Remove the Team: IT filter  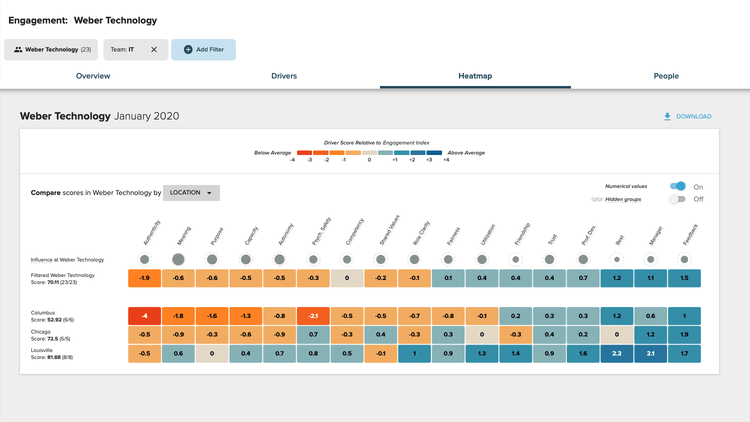click(154, 49)
